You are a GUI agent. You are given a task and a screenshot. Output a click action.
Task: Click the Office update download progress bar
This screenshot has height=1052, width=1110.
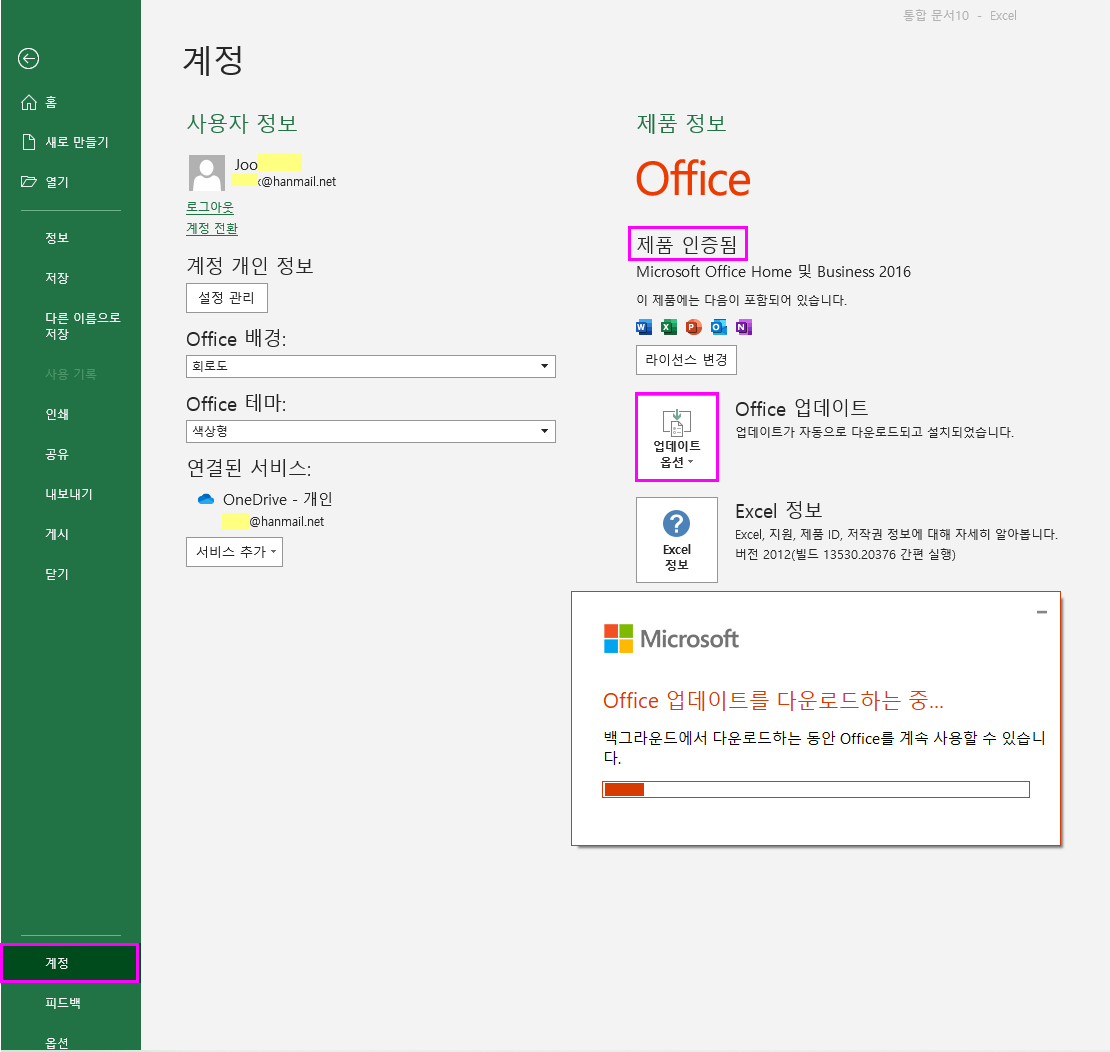815,789
